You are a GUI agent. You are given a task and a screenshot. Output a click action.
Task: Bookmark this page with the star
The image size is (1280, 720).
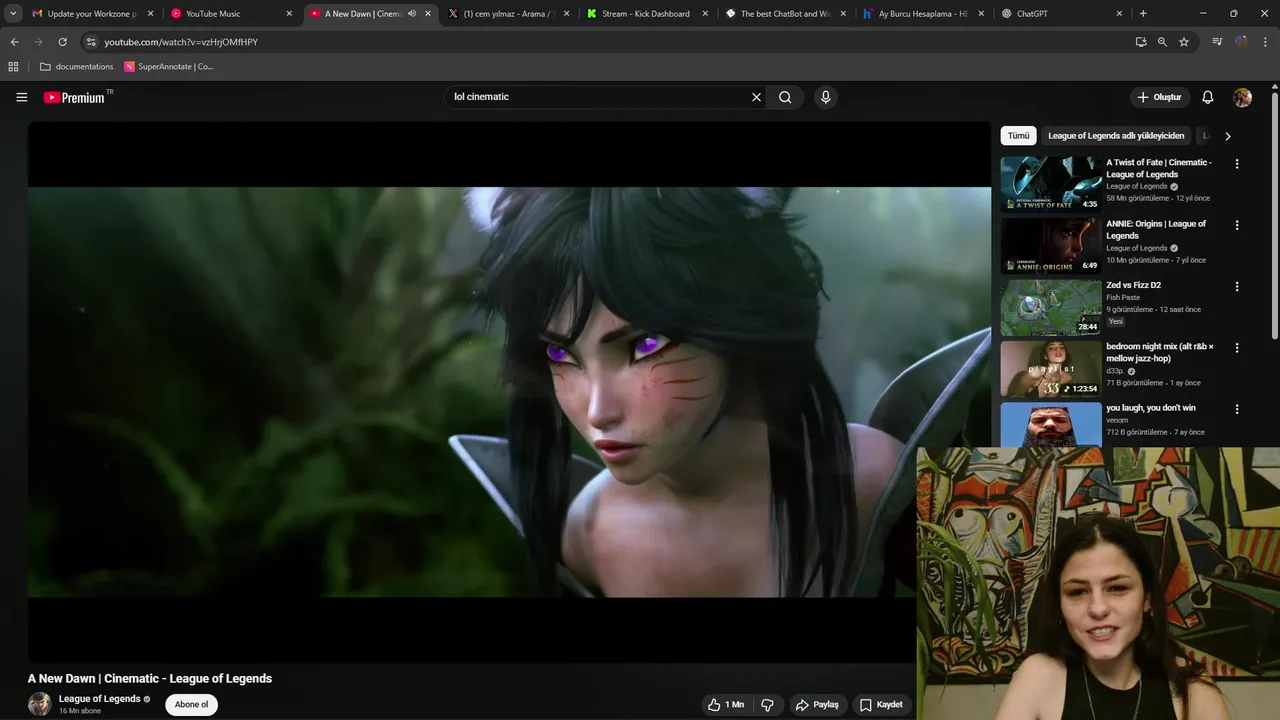point(1184,42)
